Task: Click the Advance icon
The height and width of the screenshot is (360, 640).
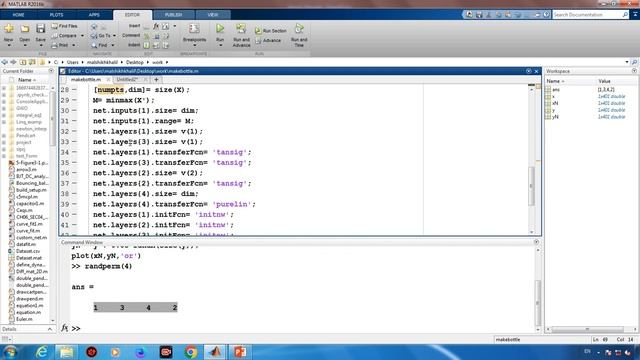Action: 258,40
